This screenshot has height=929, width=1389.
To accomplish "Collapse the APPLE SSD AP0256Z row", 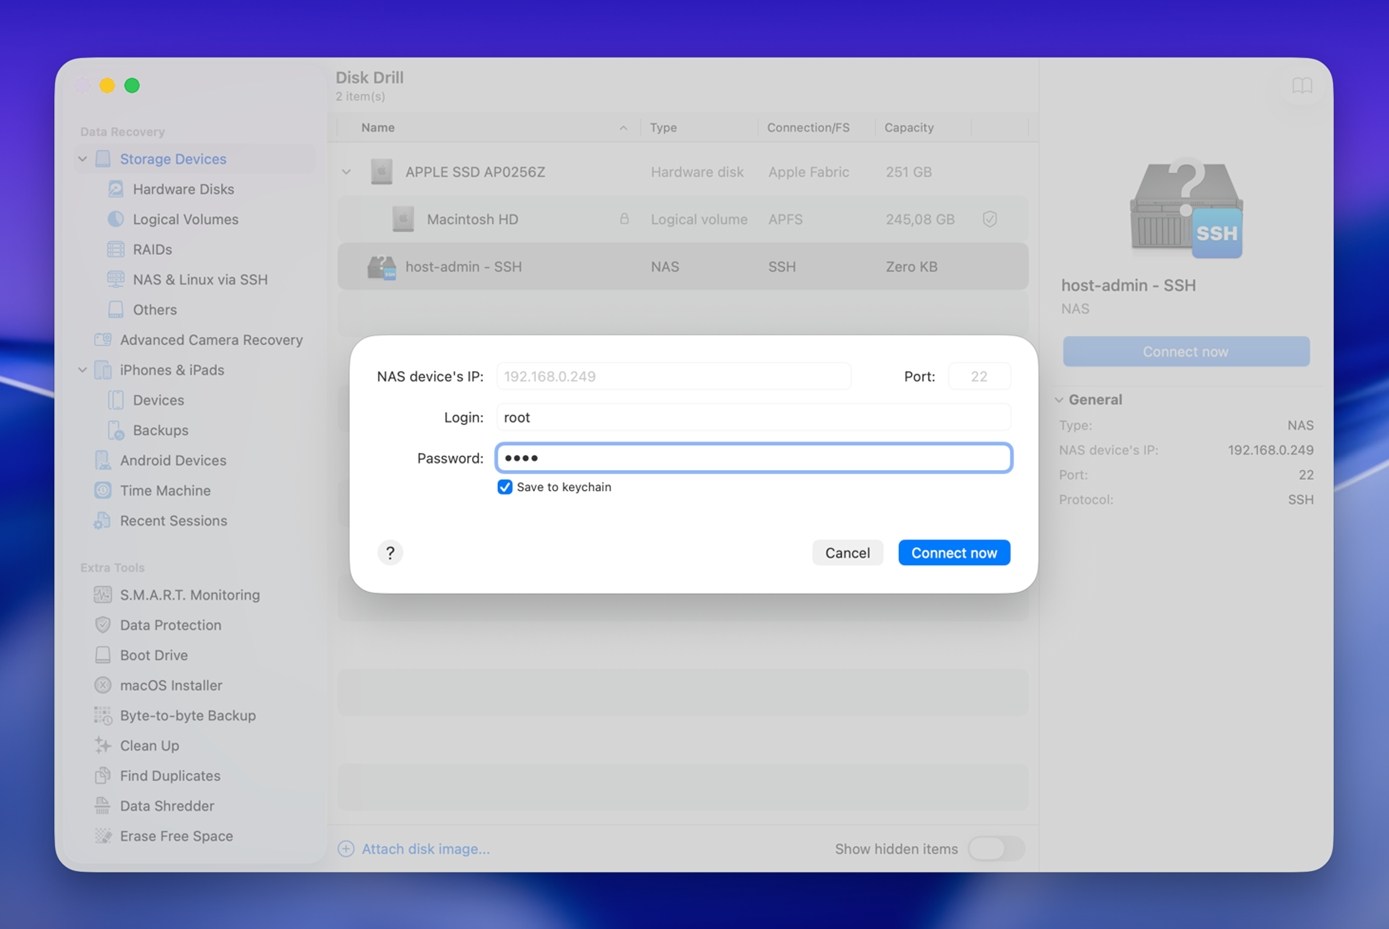I will [346, 171].
